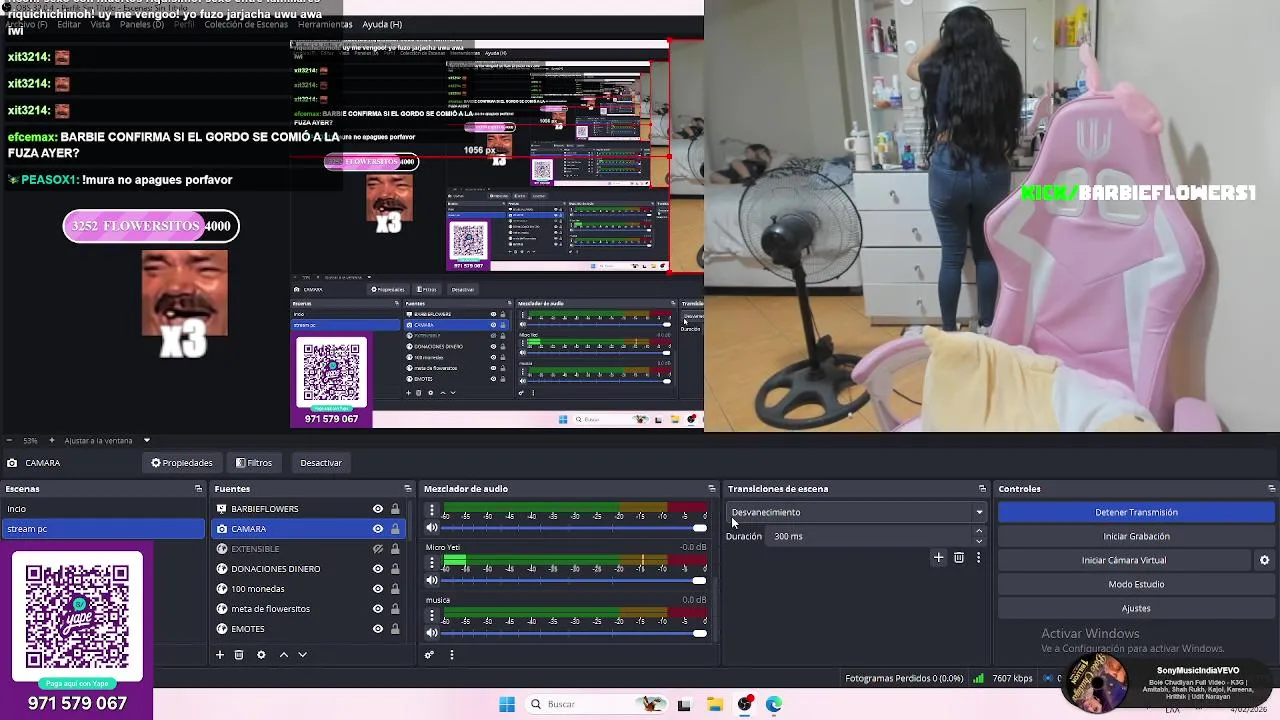Remove selected source with trash icon
This screenshot has width=1280, height=720.
point(239,655)
